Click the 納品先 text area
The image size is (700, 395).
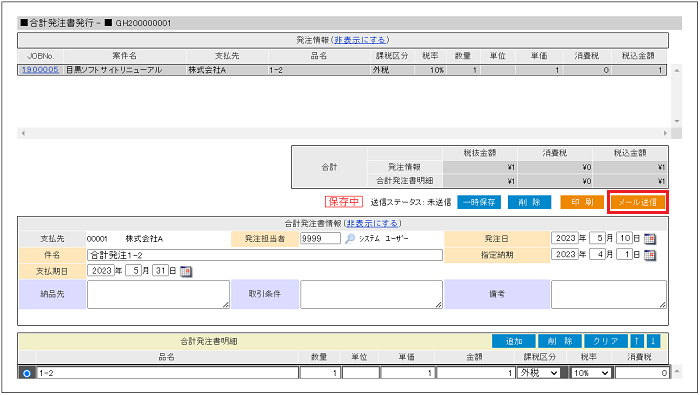[x=158, y=294]
